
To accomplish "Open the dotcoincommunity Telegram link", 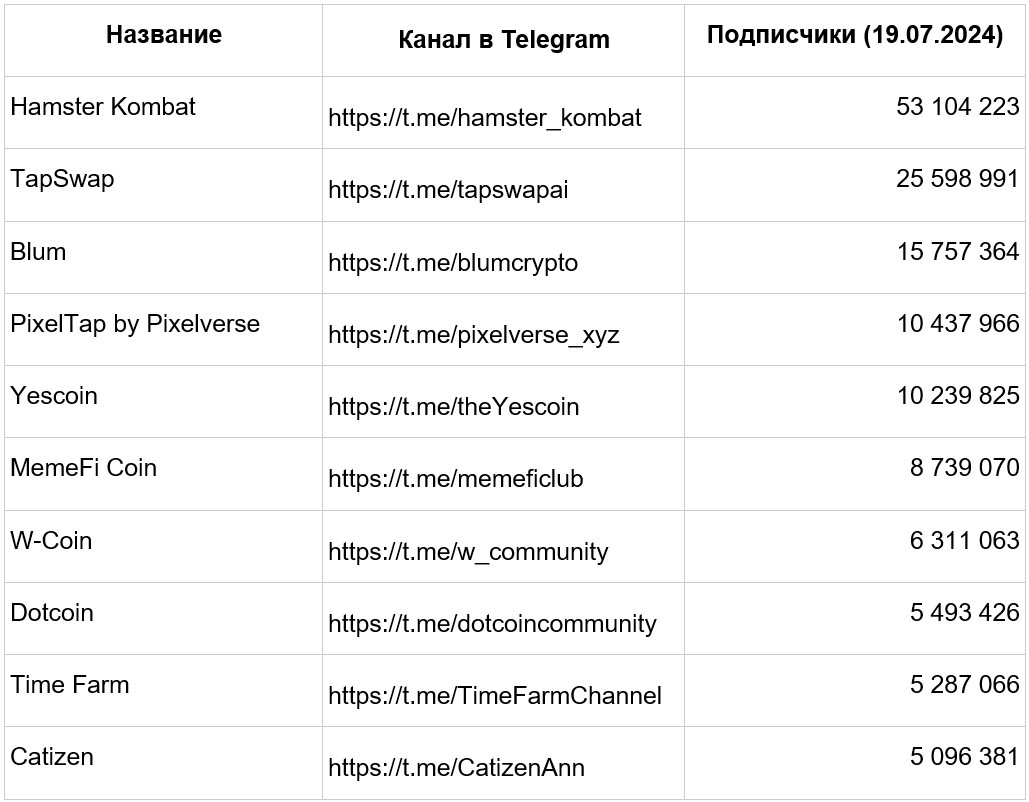I will [492, 623].
